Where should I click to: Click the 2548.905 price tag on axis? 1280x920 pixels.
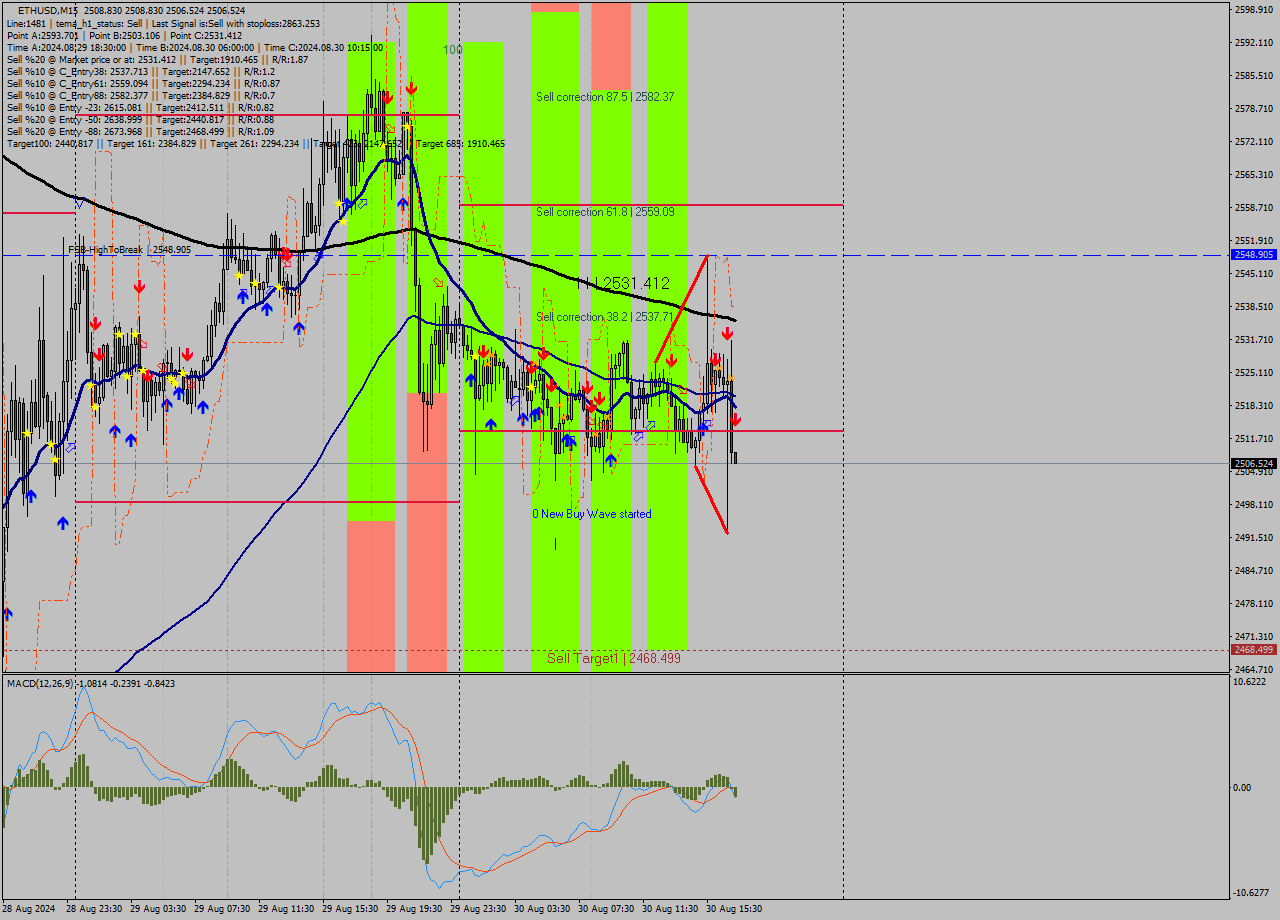coord(1254,255)
